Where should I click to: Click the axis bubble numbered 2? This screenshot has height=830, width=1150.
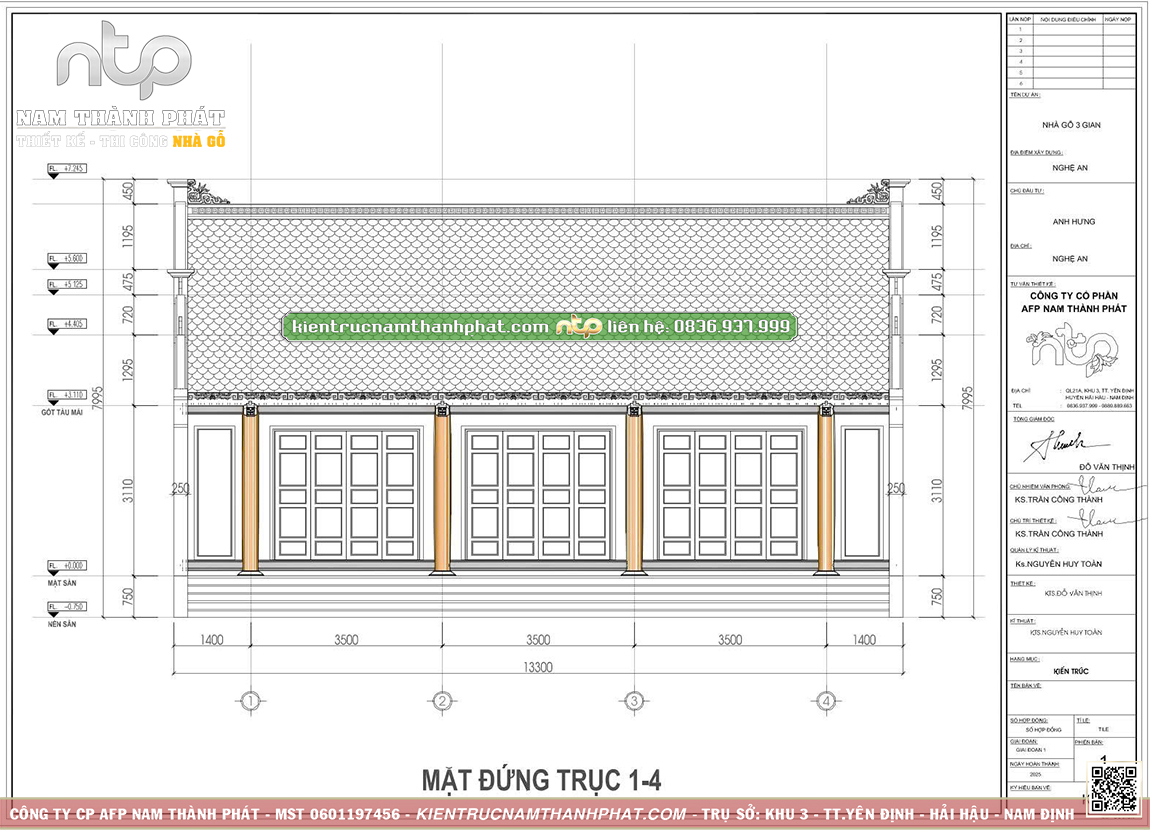442,702
